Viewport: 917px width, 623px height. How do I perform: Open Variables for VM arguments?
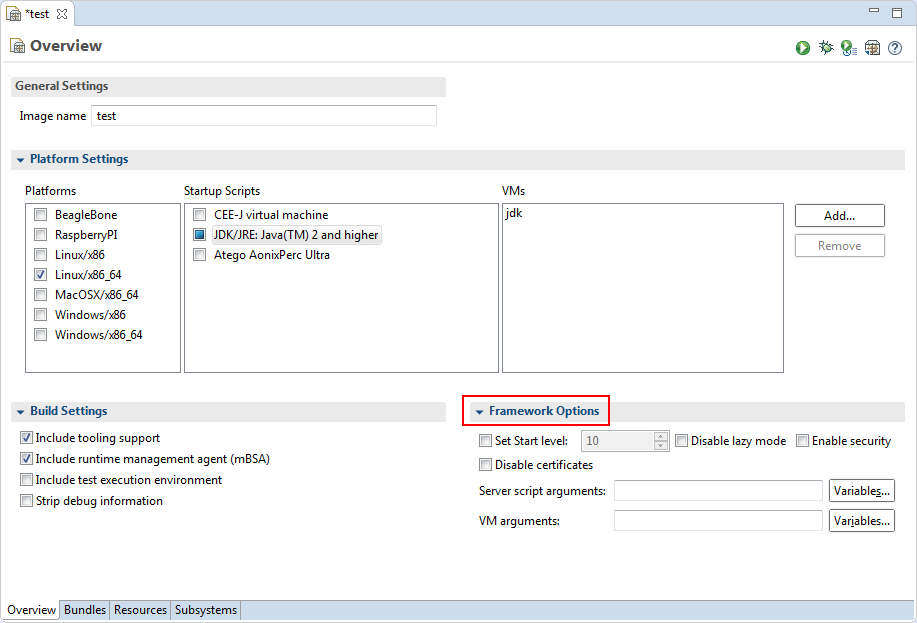861,520
